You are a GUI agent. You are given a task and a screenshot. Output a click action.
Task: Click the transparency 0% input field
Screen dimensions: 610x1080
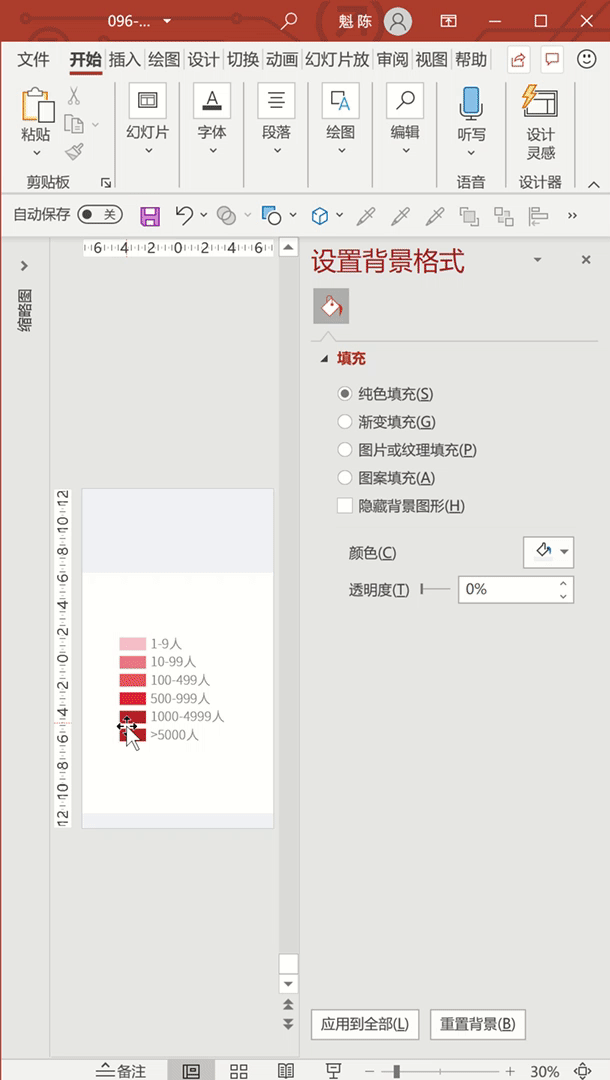coord(516,590)
